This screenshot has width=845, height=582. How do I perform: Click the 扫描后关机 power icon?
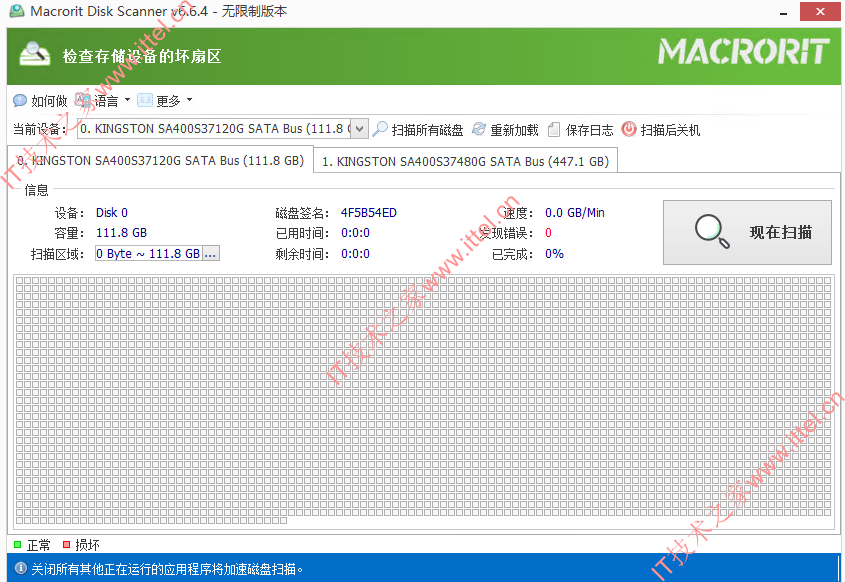coord(629,129)
